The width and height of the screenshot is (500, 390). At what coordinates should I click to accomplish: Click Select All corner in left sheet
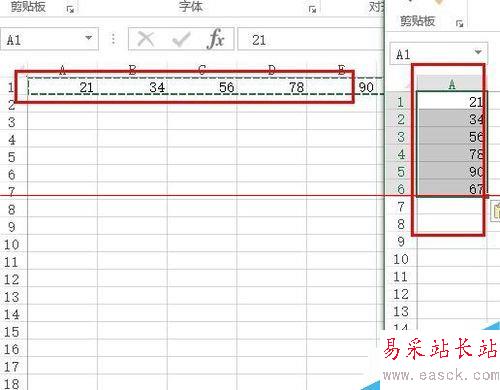pyautogui.click(x=13, y=70)
